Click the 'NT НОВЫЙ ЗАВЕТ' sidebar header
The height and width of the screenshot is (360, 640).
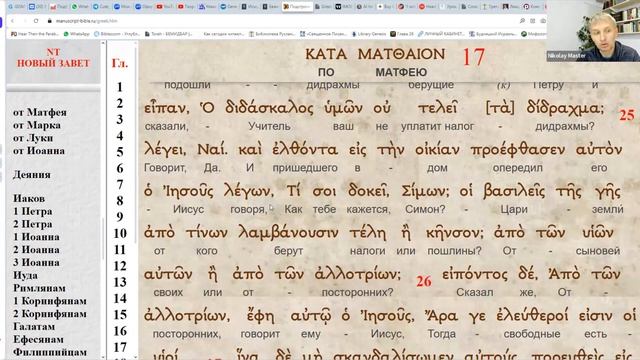pyautogui.click(x=53, y=58)
